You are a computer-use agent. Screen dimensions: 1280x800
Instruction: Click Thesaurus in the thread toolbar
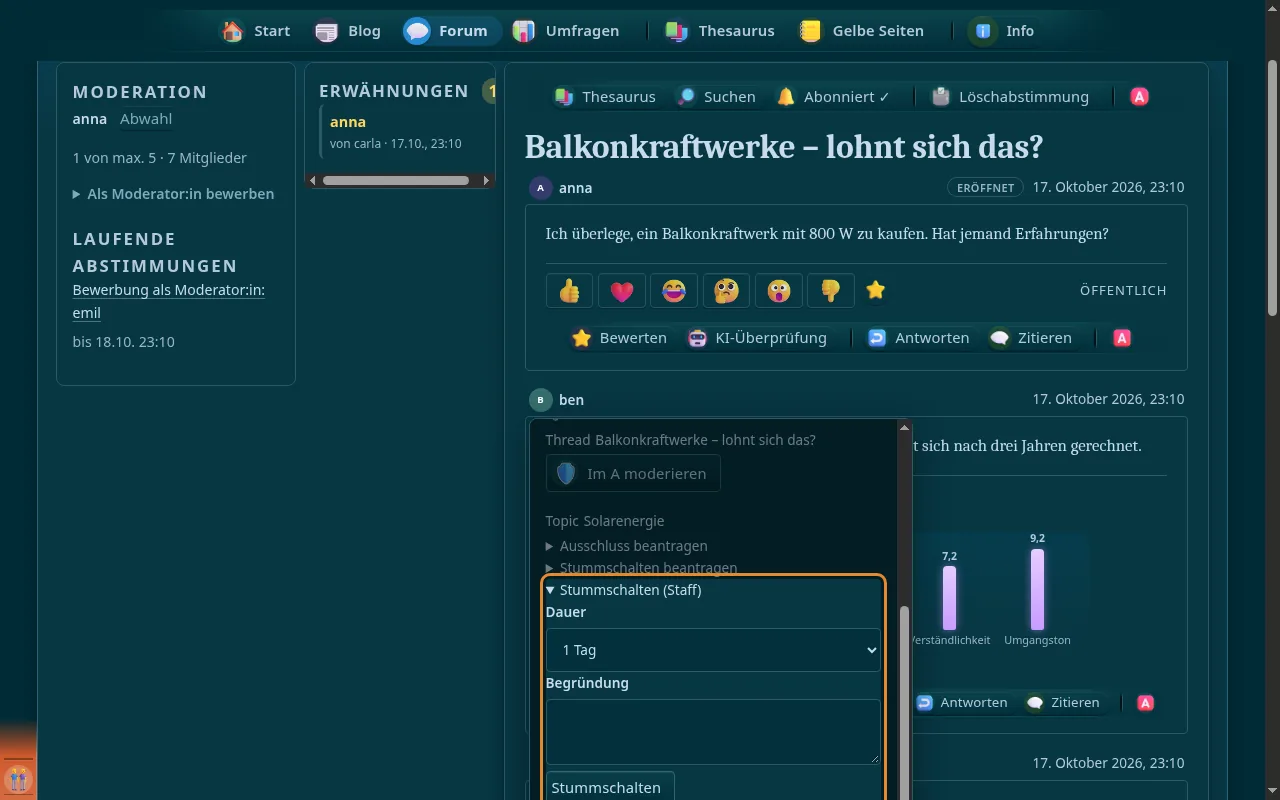pos(605,97)
